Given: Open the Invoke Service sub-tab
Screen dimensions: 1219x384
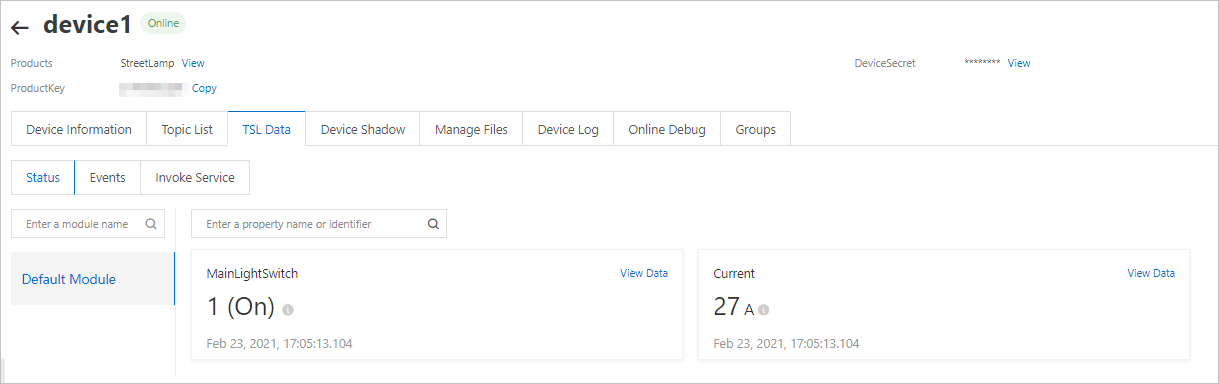Looking at the screenshot, I should 195,177.
